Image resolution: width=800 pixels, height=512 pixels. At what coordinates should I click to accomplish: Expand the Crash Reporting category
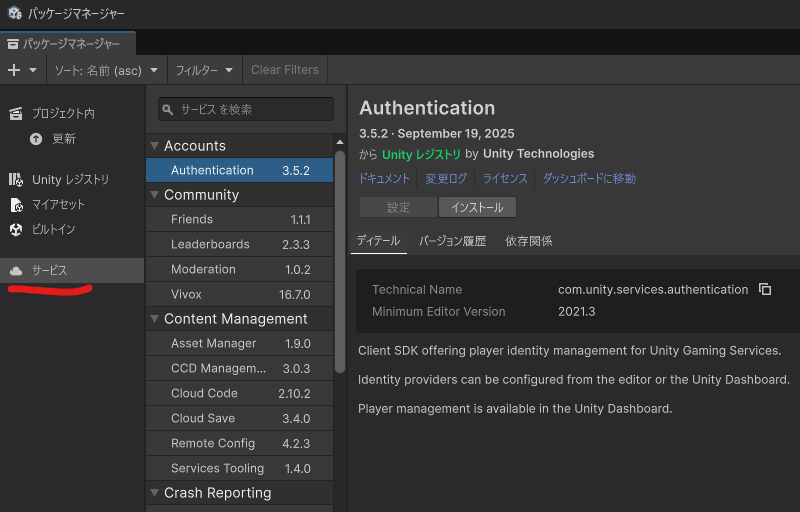pos(155,493)
